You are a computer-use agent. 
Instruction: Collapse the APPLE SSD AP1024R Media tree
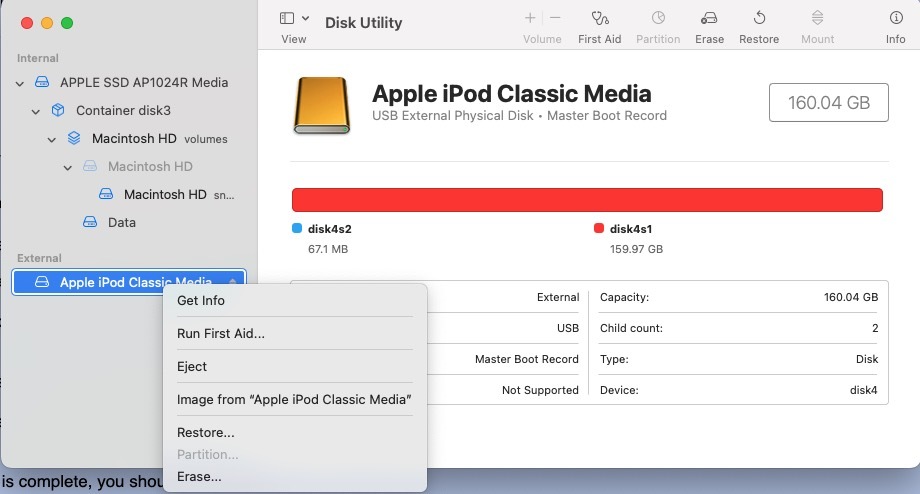pyautogui.click(x=20, y=83)
